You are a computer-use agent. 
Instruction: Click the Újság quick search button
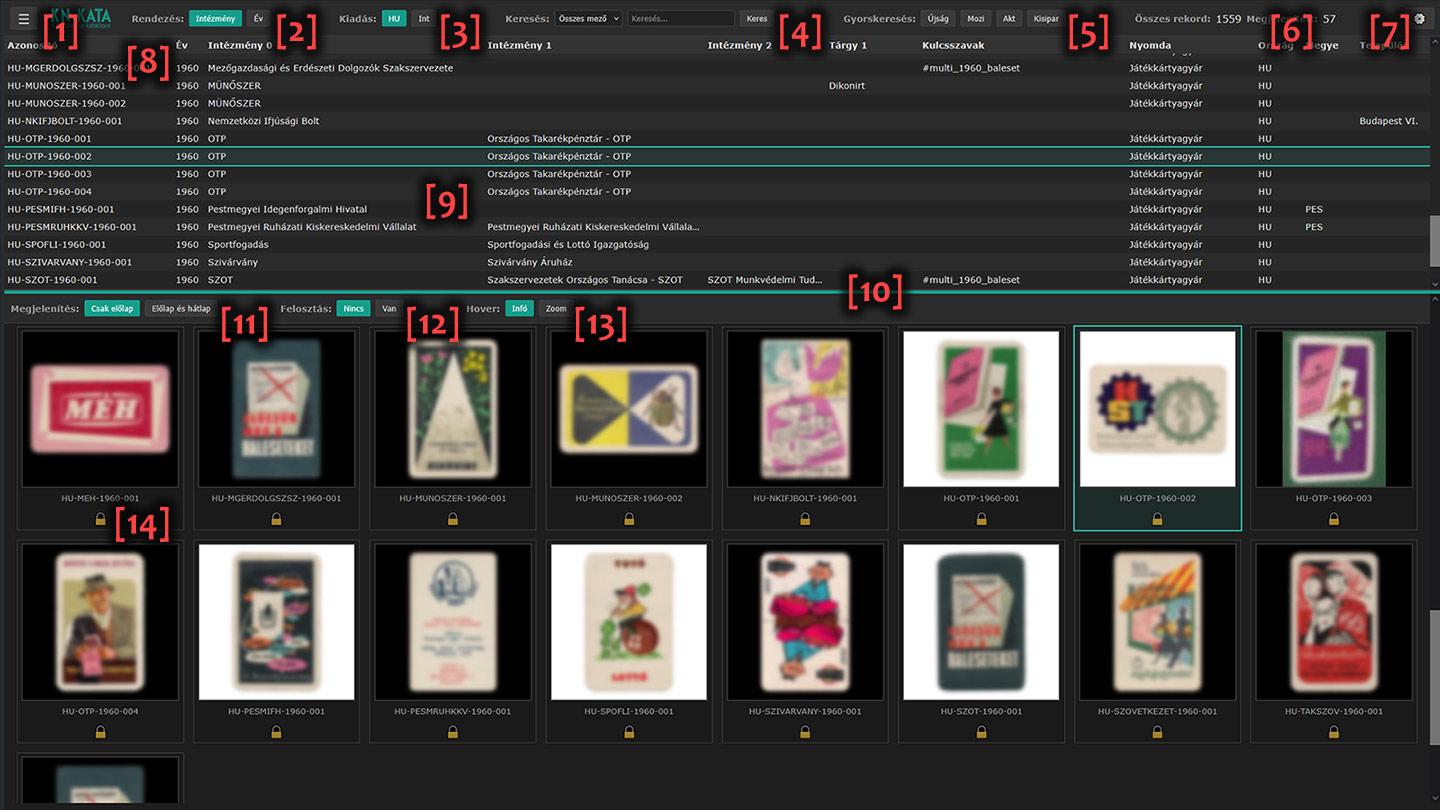click(938, 18)
